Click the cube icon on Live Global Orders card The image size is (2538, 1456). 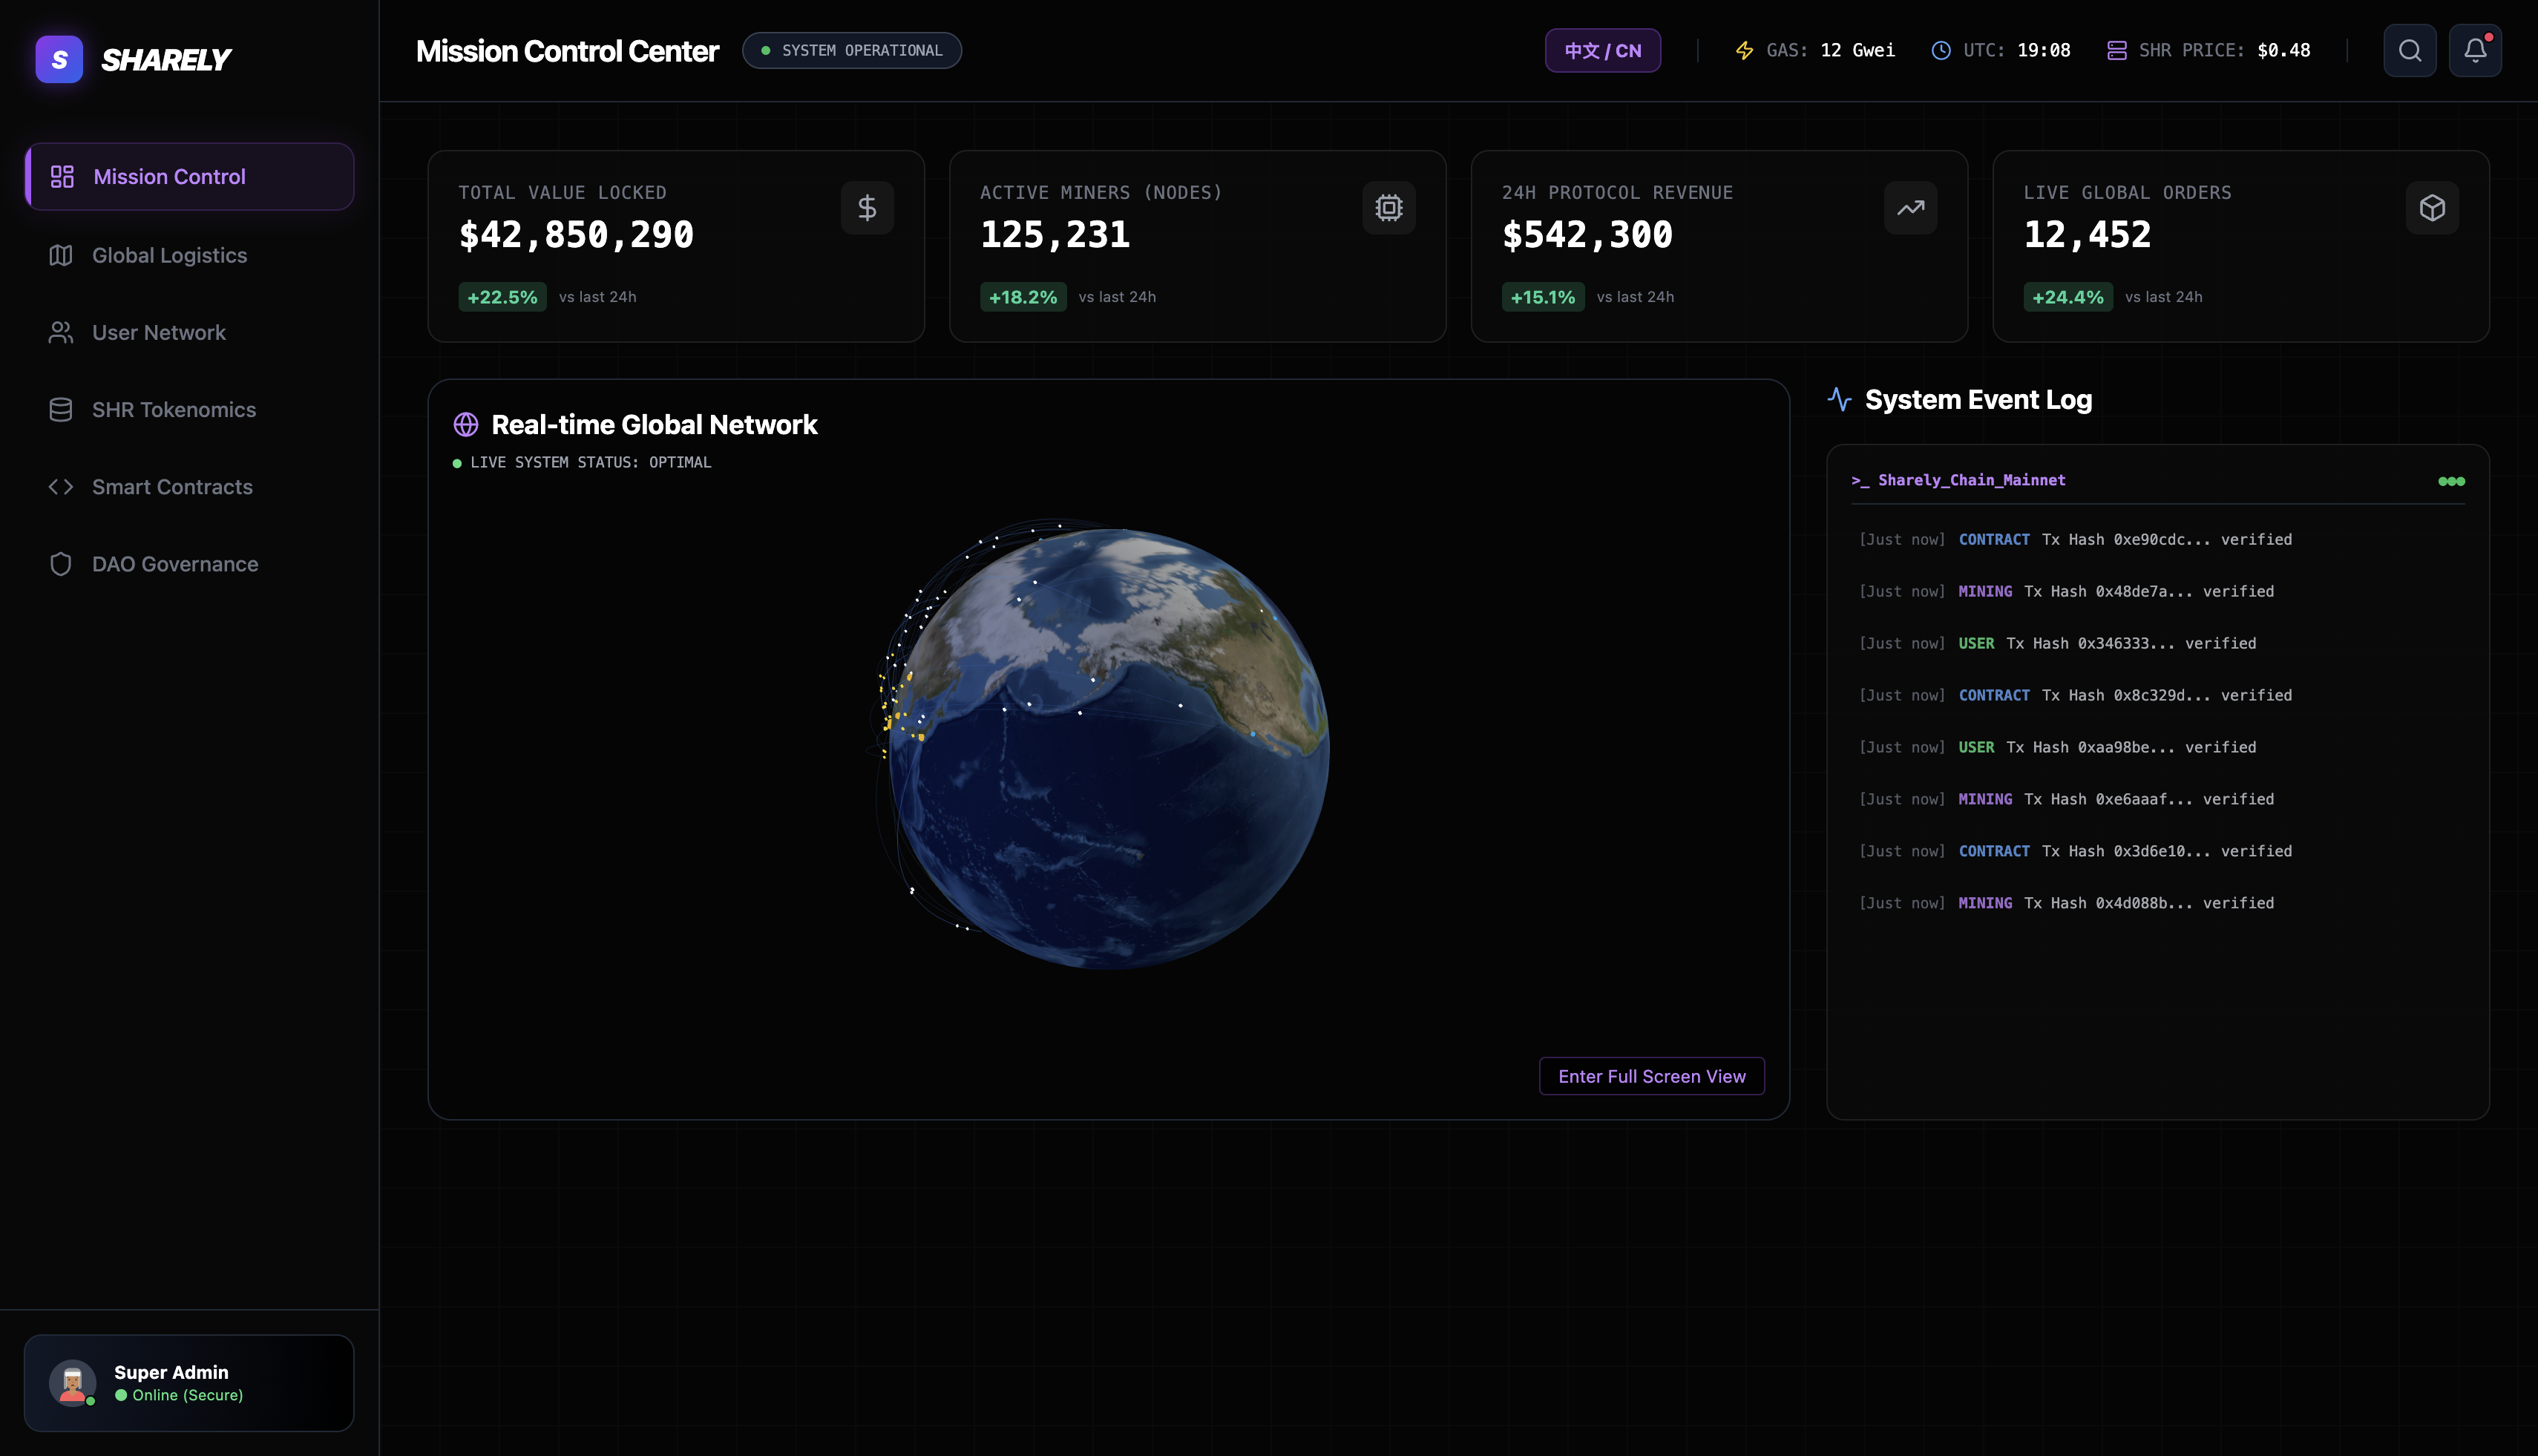(2433, 208)
